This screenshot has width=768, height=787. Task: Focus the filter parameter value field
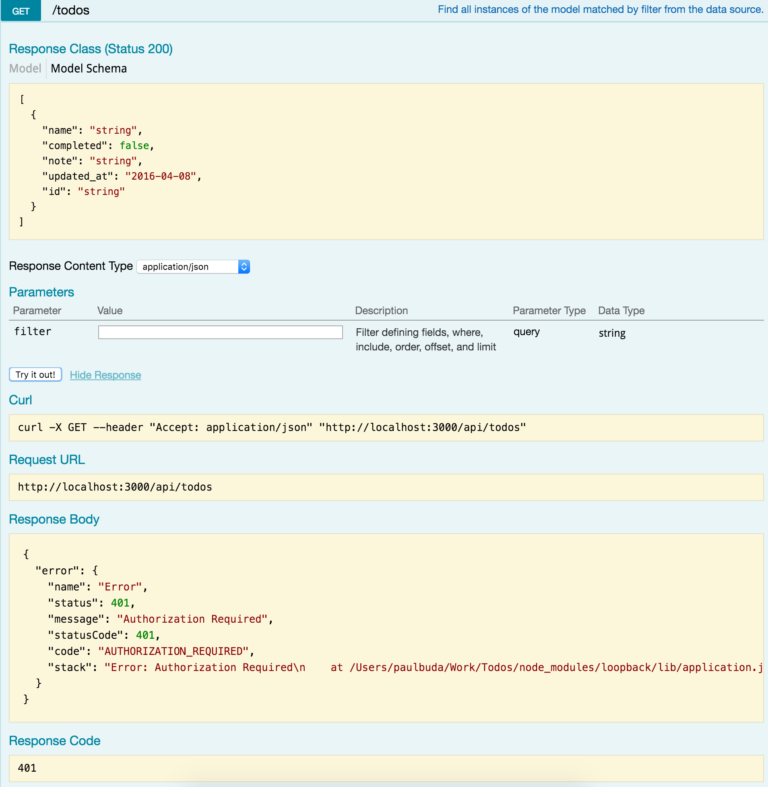tap(220, 332)
